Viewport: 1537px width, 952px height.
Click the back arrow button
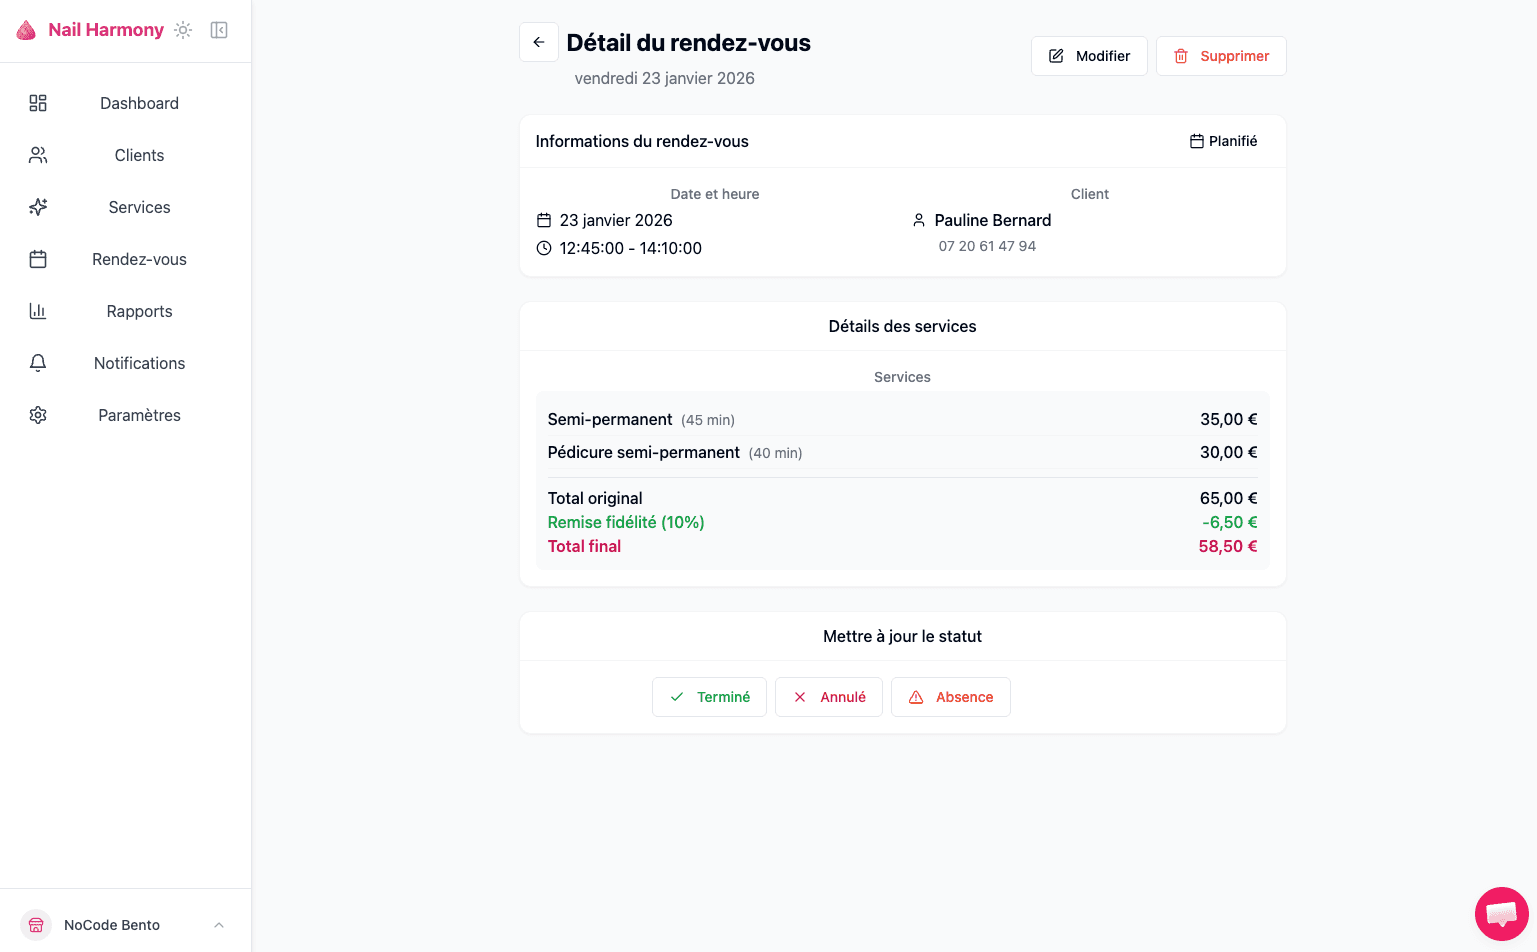(539, 42)
